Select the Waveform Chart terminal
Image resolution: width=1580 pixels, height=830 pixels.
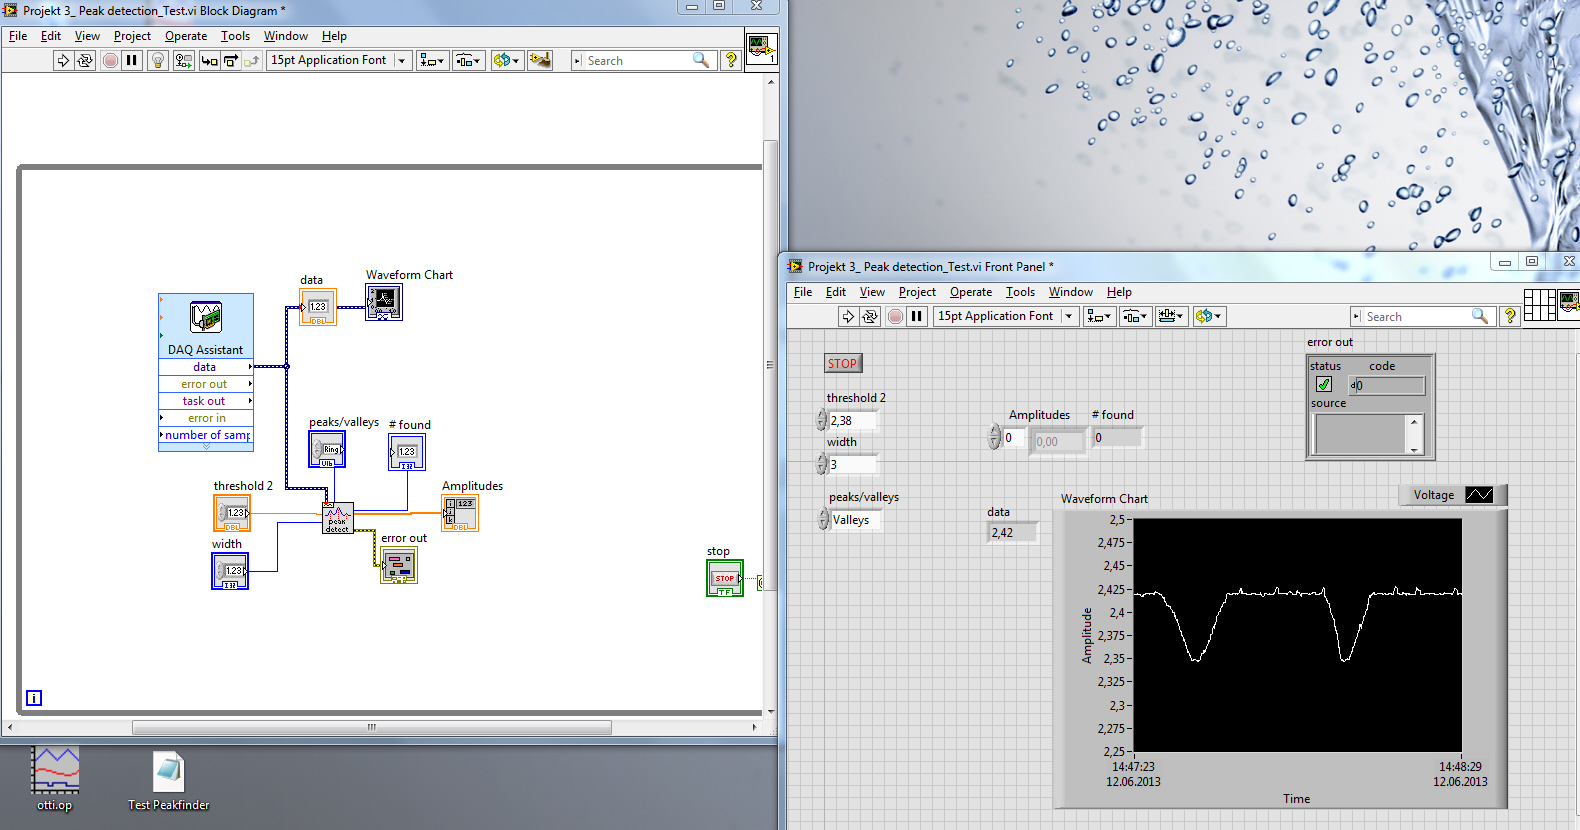coord(384,302)
